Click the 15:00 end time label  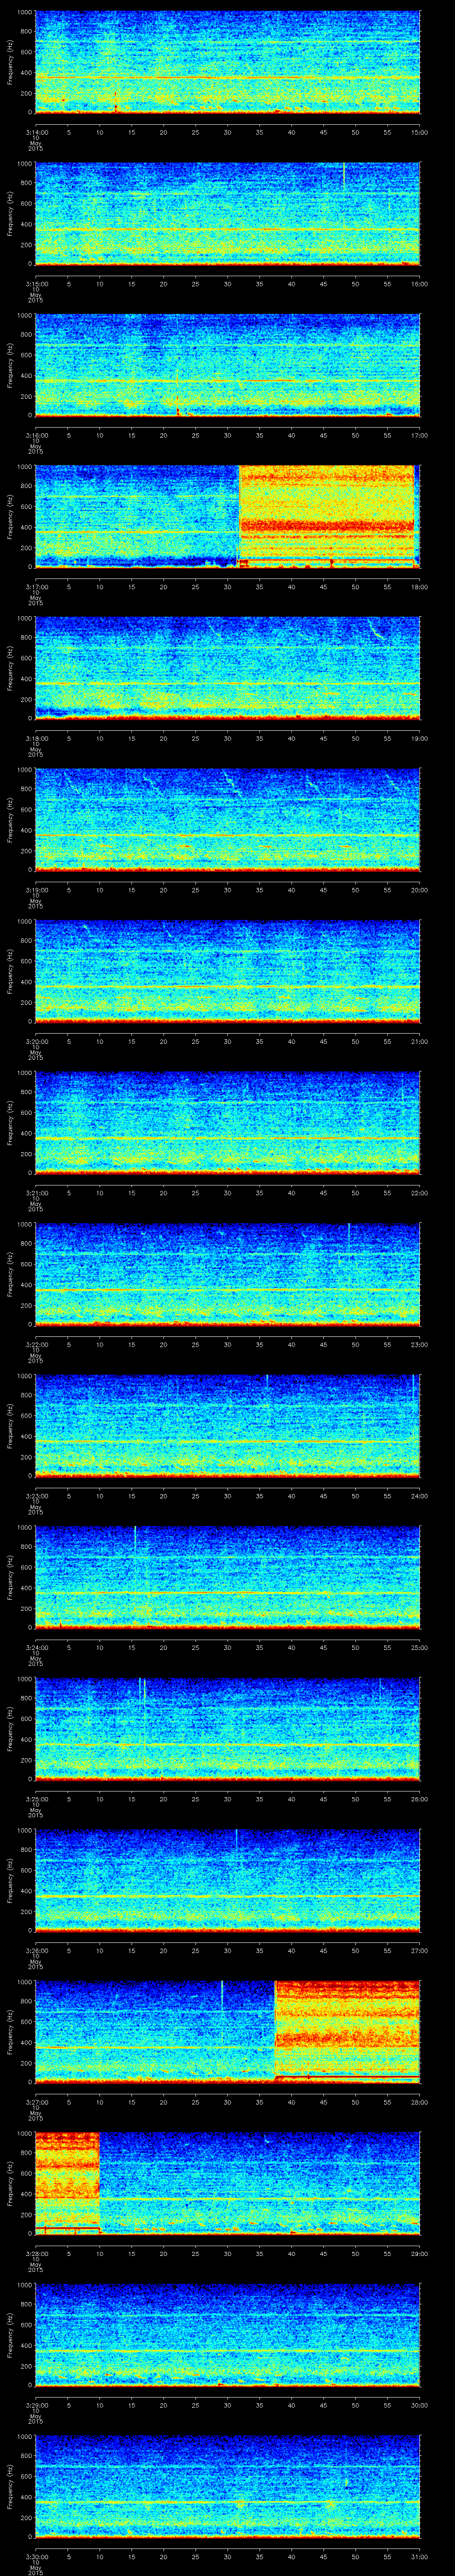(x=419, y=132)
